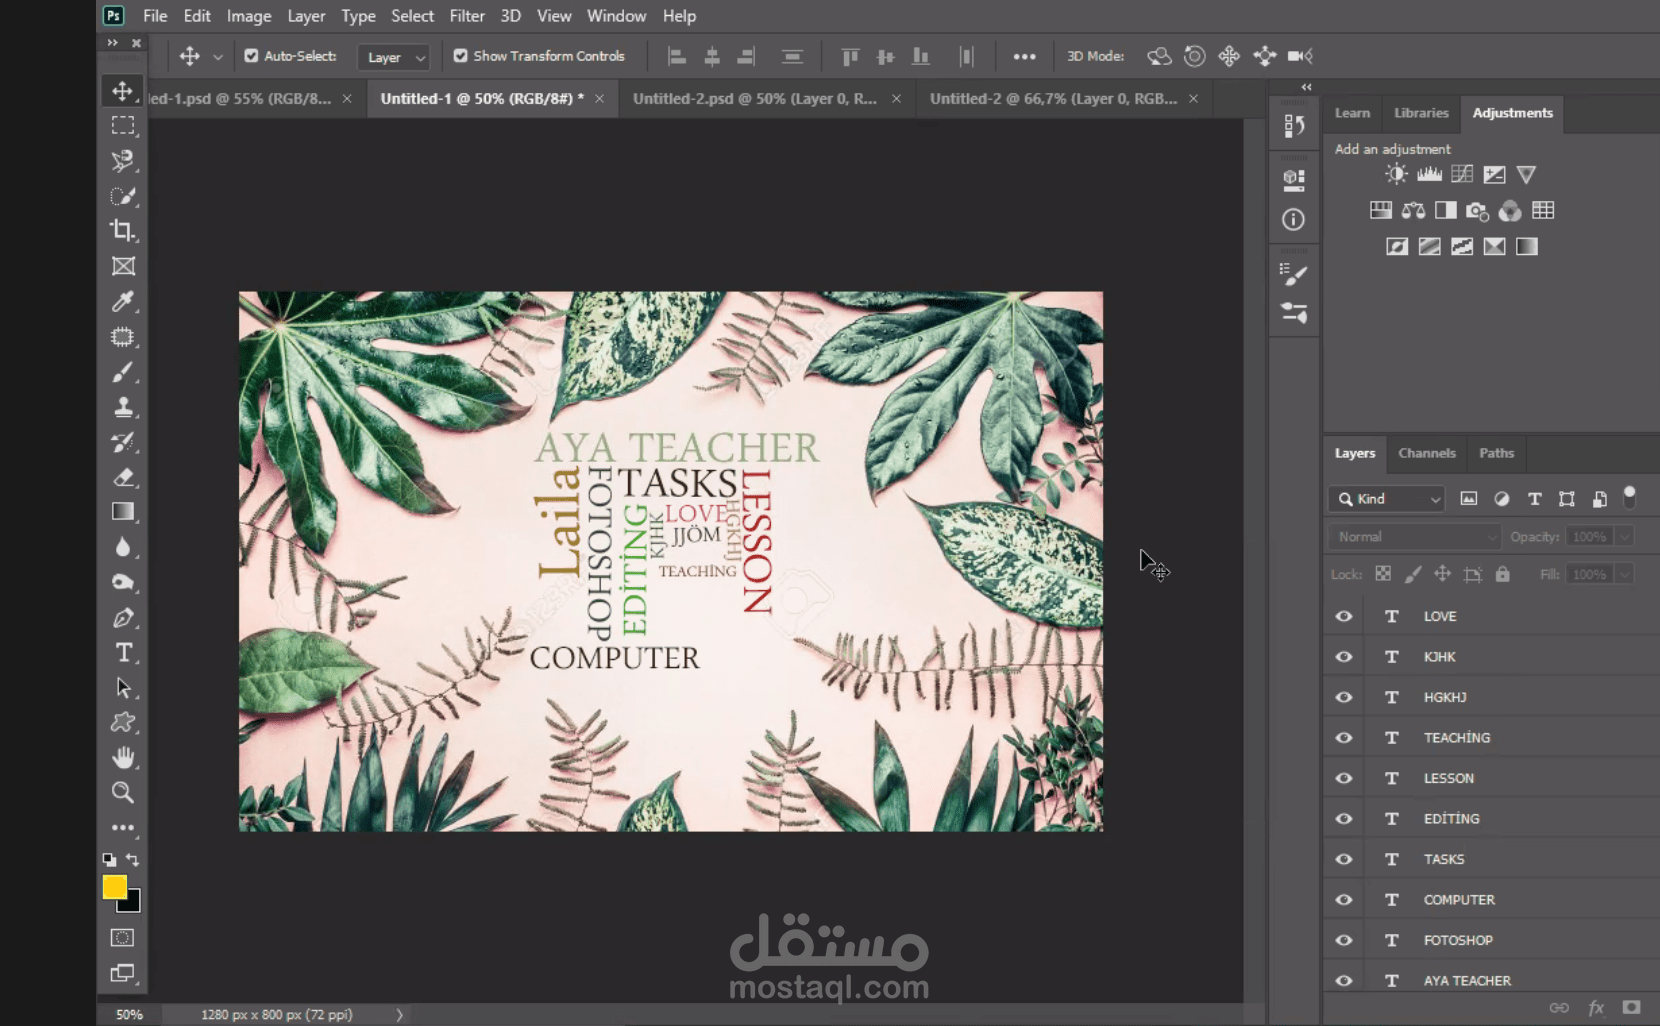Pick the Hand tool
The width and height of the screenshot is (1660, 1026).
point(123,757)
